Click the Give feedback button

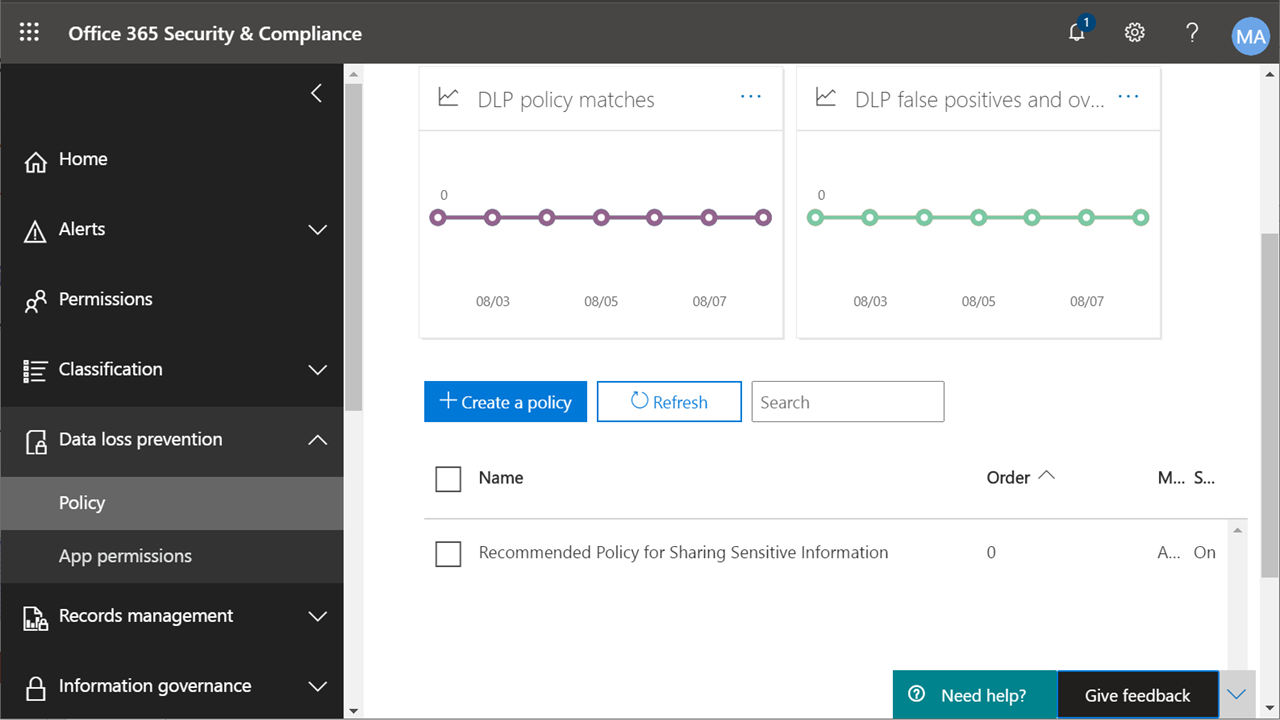[1138, 695]
